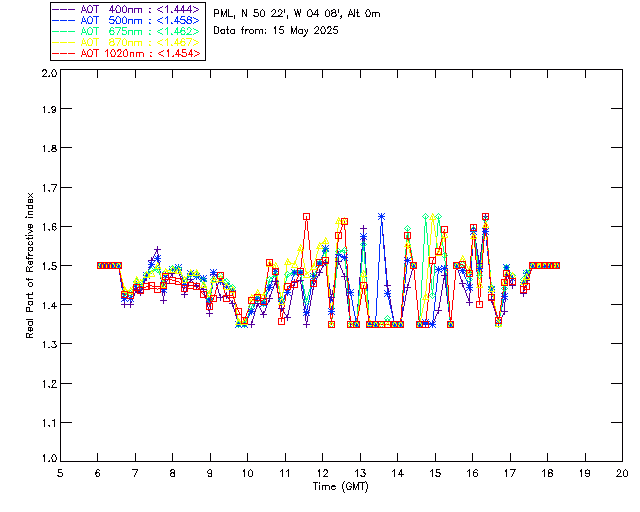This screenshot has width=640, height=512.
Task: Click the blue 500nm peak near 13:30
Action: [x=382, y=216]
